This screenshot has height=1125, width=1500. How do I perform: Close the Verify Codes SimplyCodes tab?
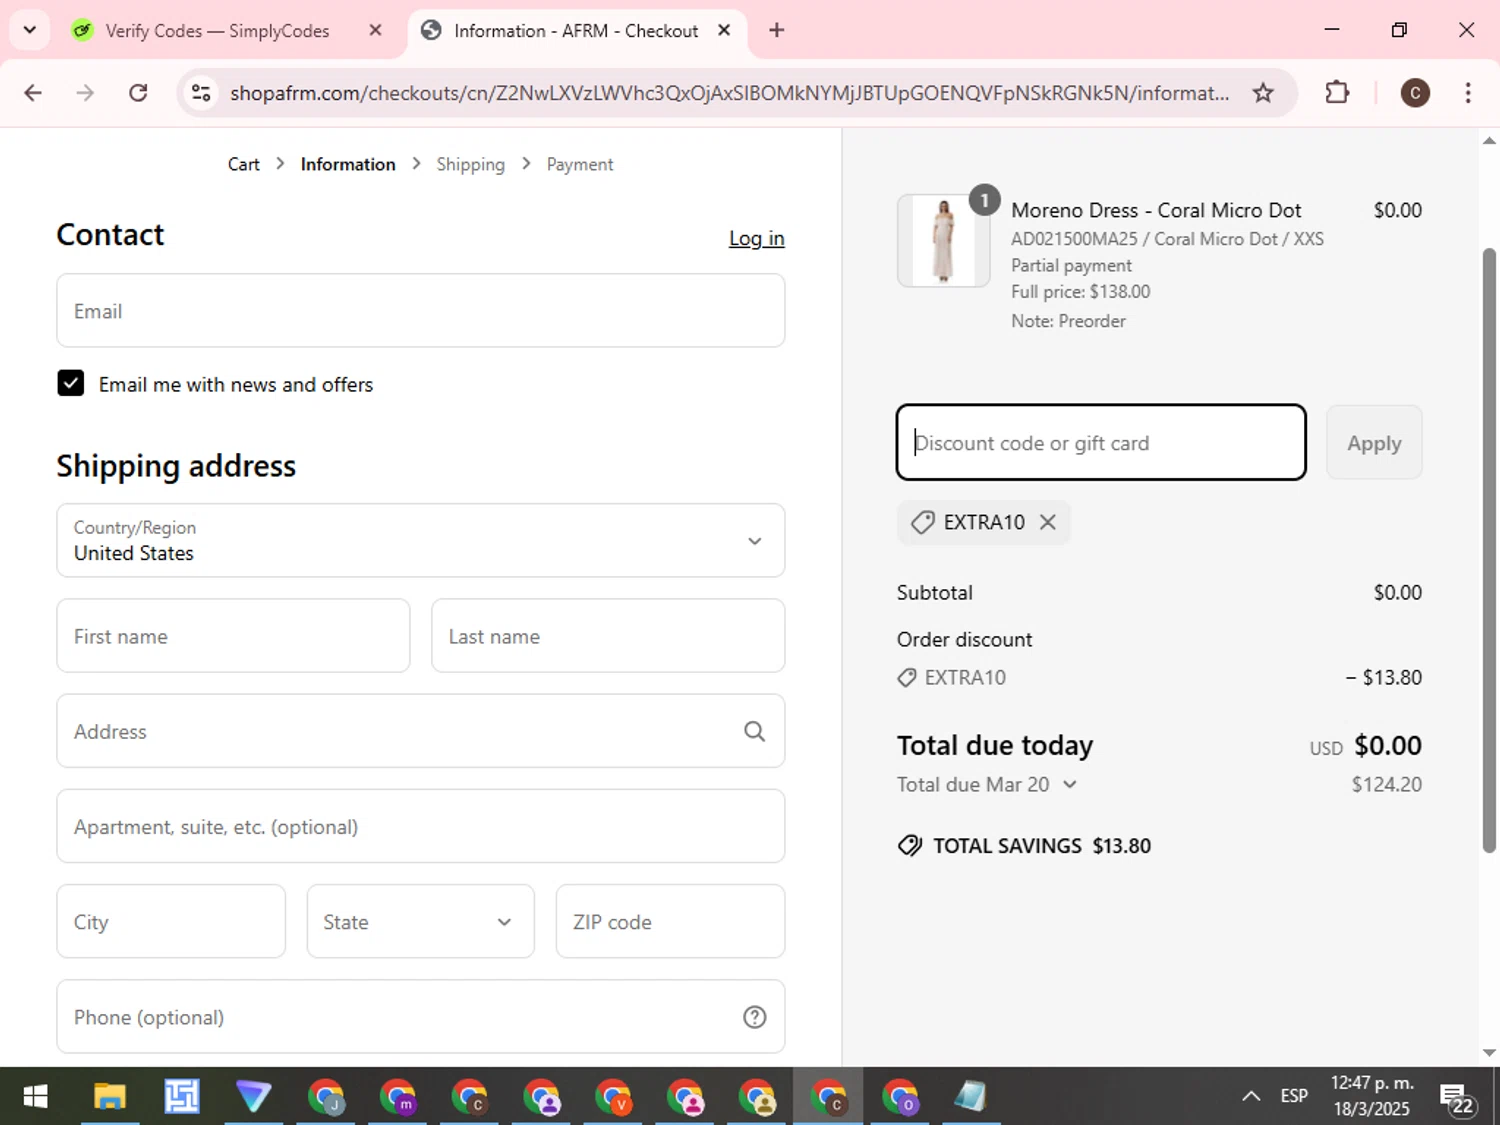375,30
